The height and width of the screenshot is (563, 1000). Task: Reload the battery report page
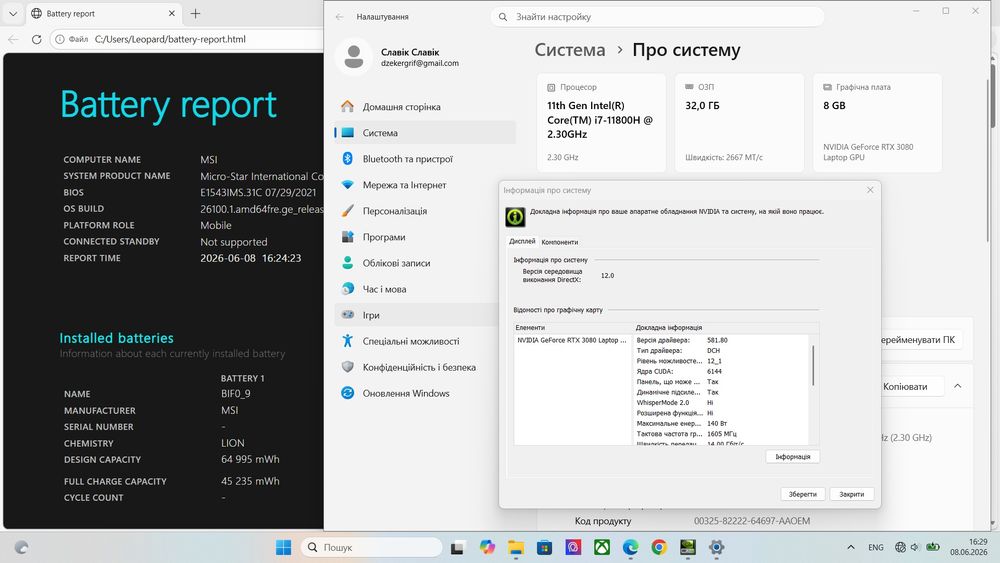tap(36, 40)
